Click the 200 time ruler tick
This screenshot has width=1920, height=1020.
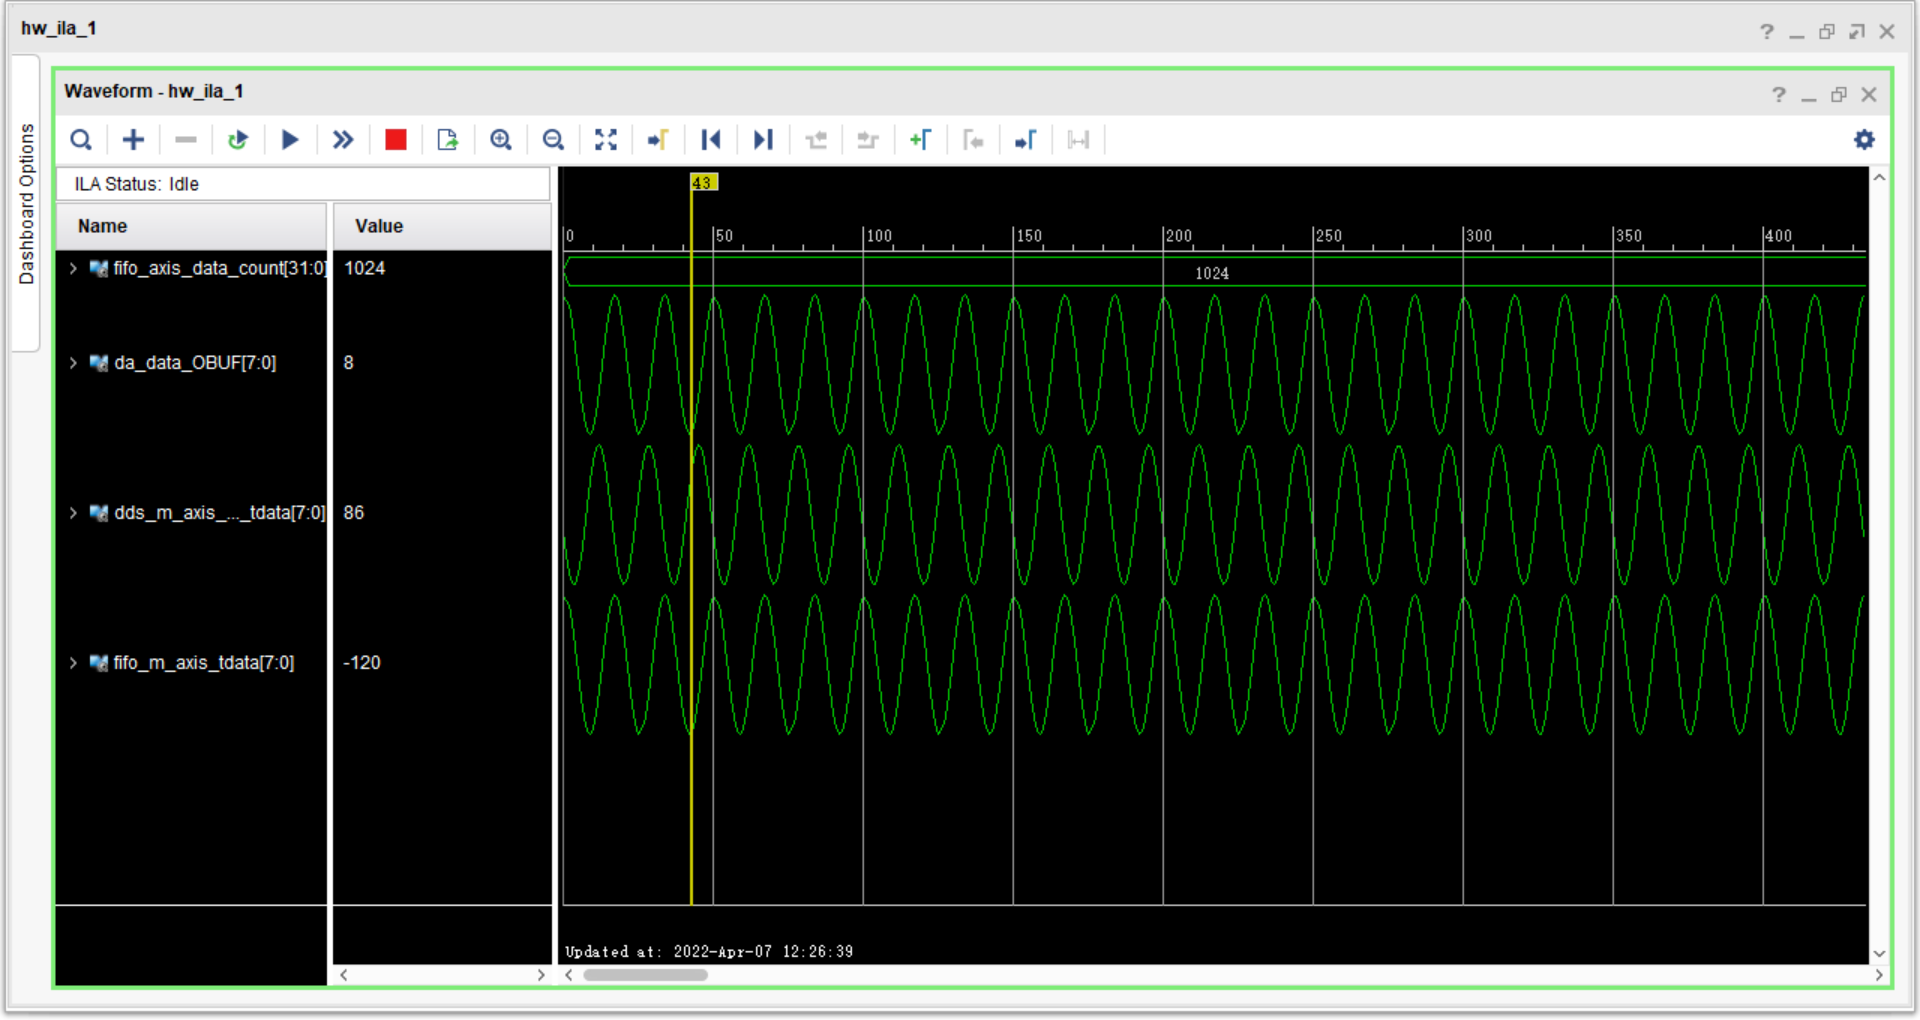pyautogui.click(x=1178, y=236)
